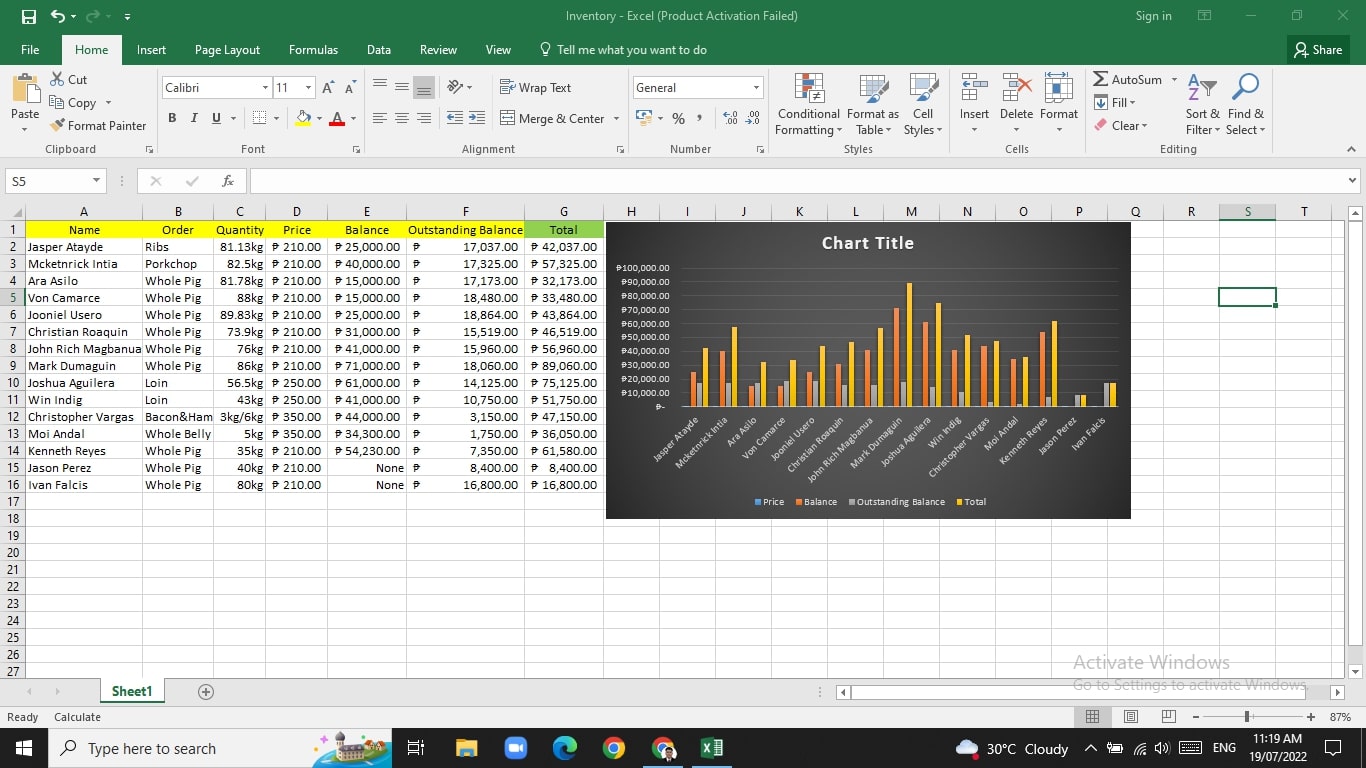Toggle Italic formatting
The height and width of the screenshot is (768, 1366).
click(194, 118)
